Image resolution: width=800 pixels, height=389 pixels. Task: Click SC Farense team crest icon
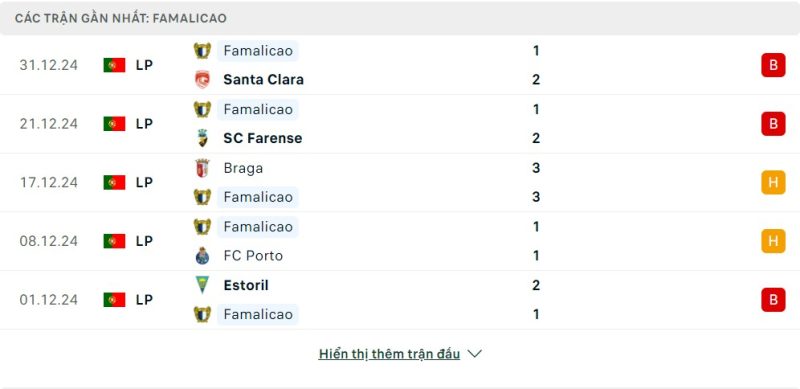[x=203, y=138]
